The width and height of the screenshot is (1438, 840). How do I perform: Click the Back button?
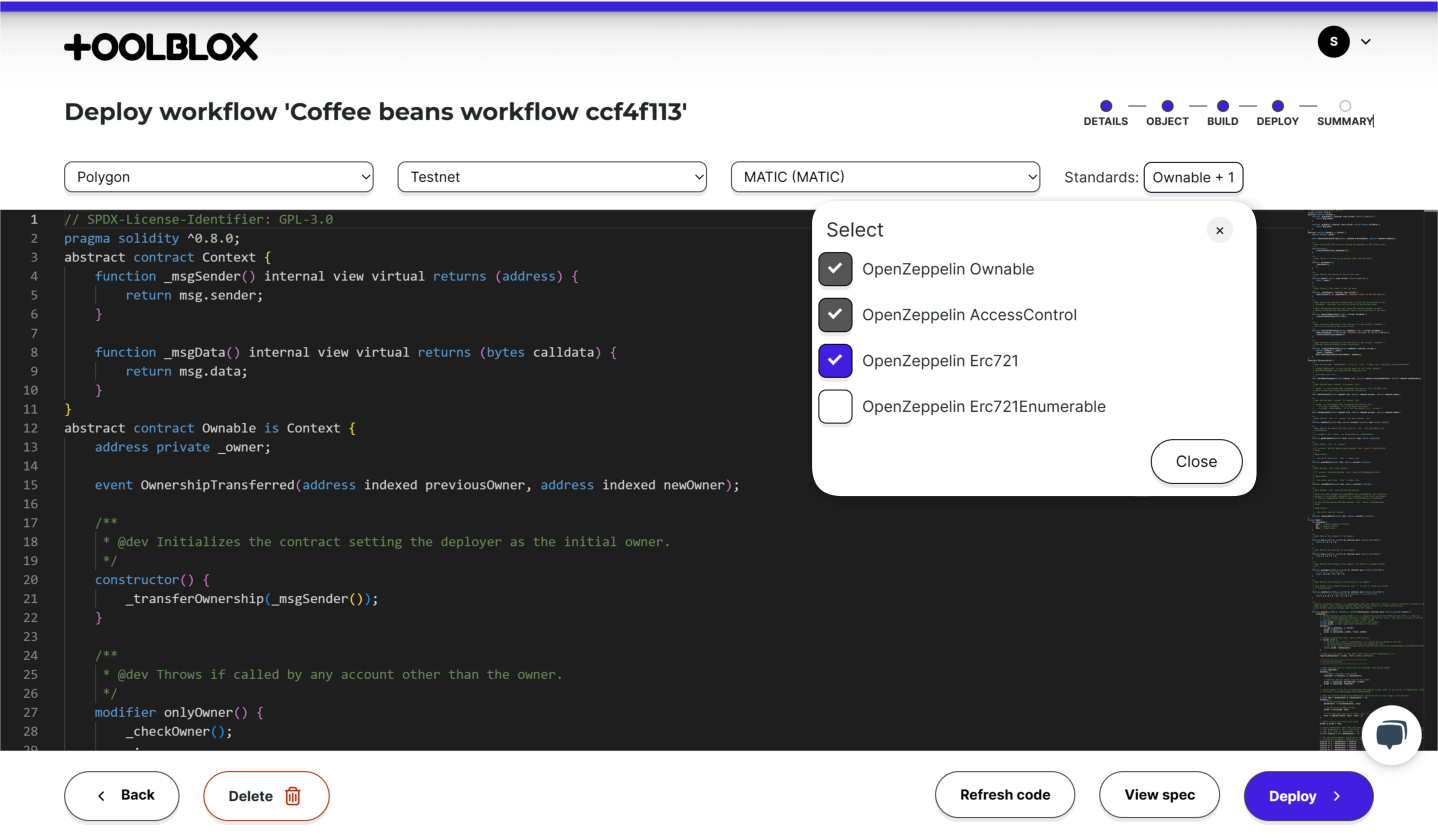(122, 796)
